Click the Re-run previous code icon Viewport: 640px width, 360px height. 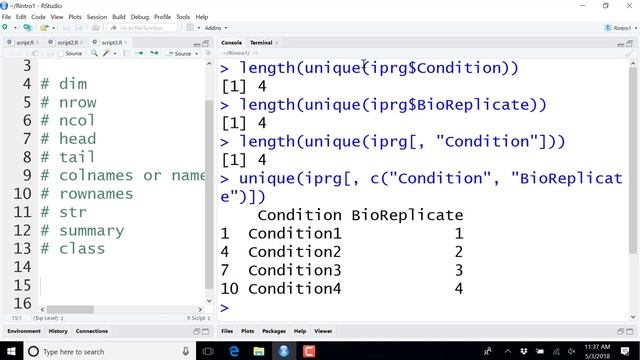(154, 53)
